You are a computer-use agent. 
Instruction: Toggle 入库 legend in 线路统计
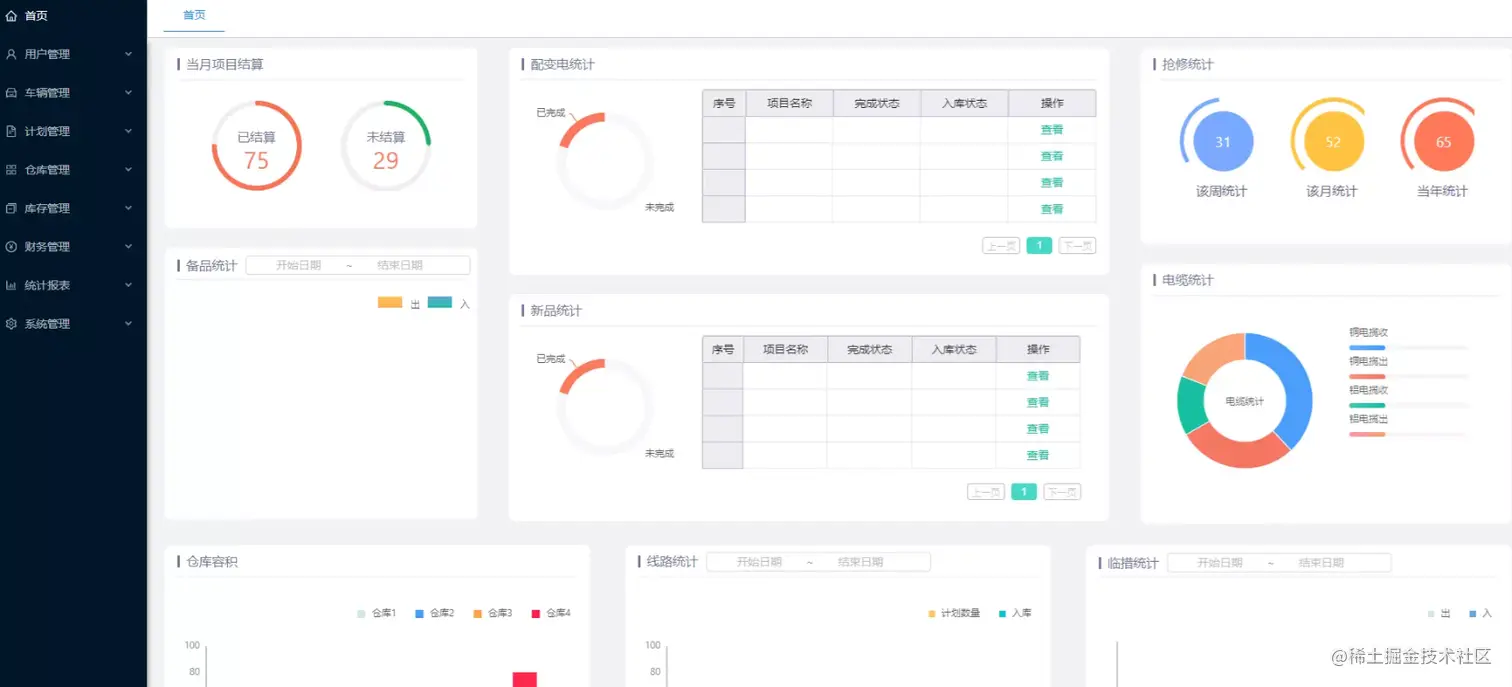(1015, 613)
